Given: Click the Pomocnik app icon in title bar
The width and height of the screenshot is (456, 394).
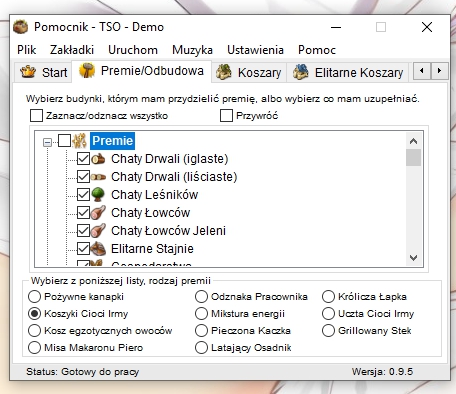Looking at the screenshot, I should click(21, 27).
